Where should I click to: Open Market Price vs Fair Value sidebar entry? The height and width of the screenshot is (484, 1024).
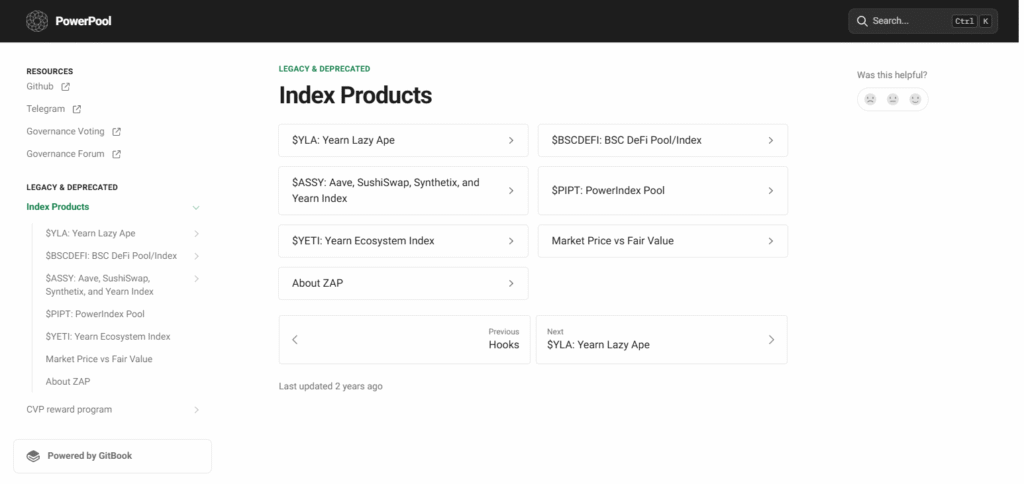[99, 359]
